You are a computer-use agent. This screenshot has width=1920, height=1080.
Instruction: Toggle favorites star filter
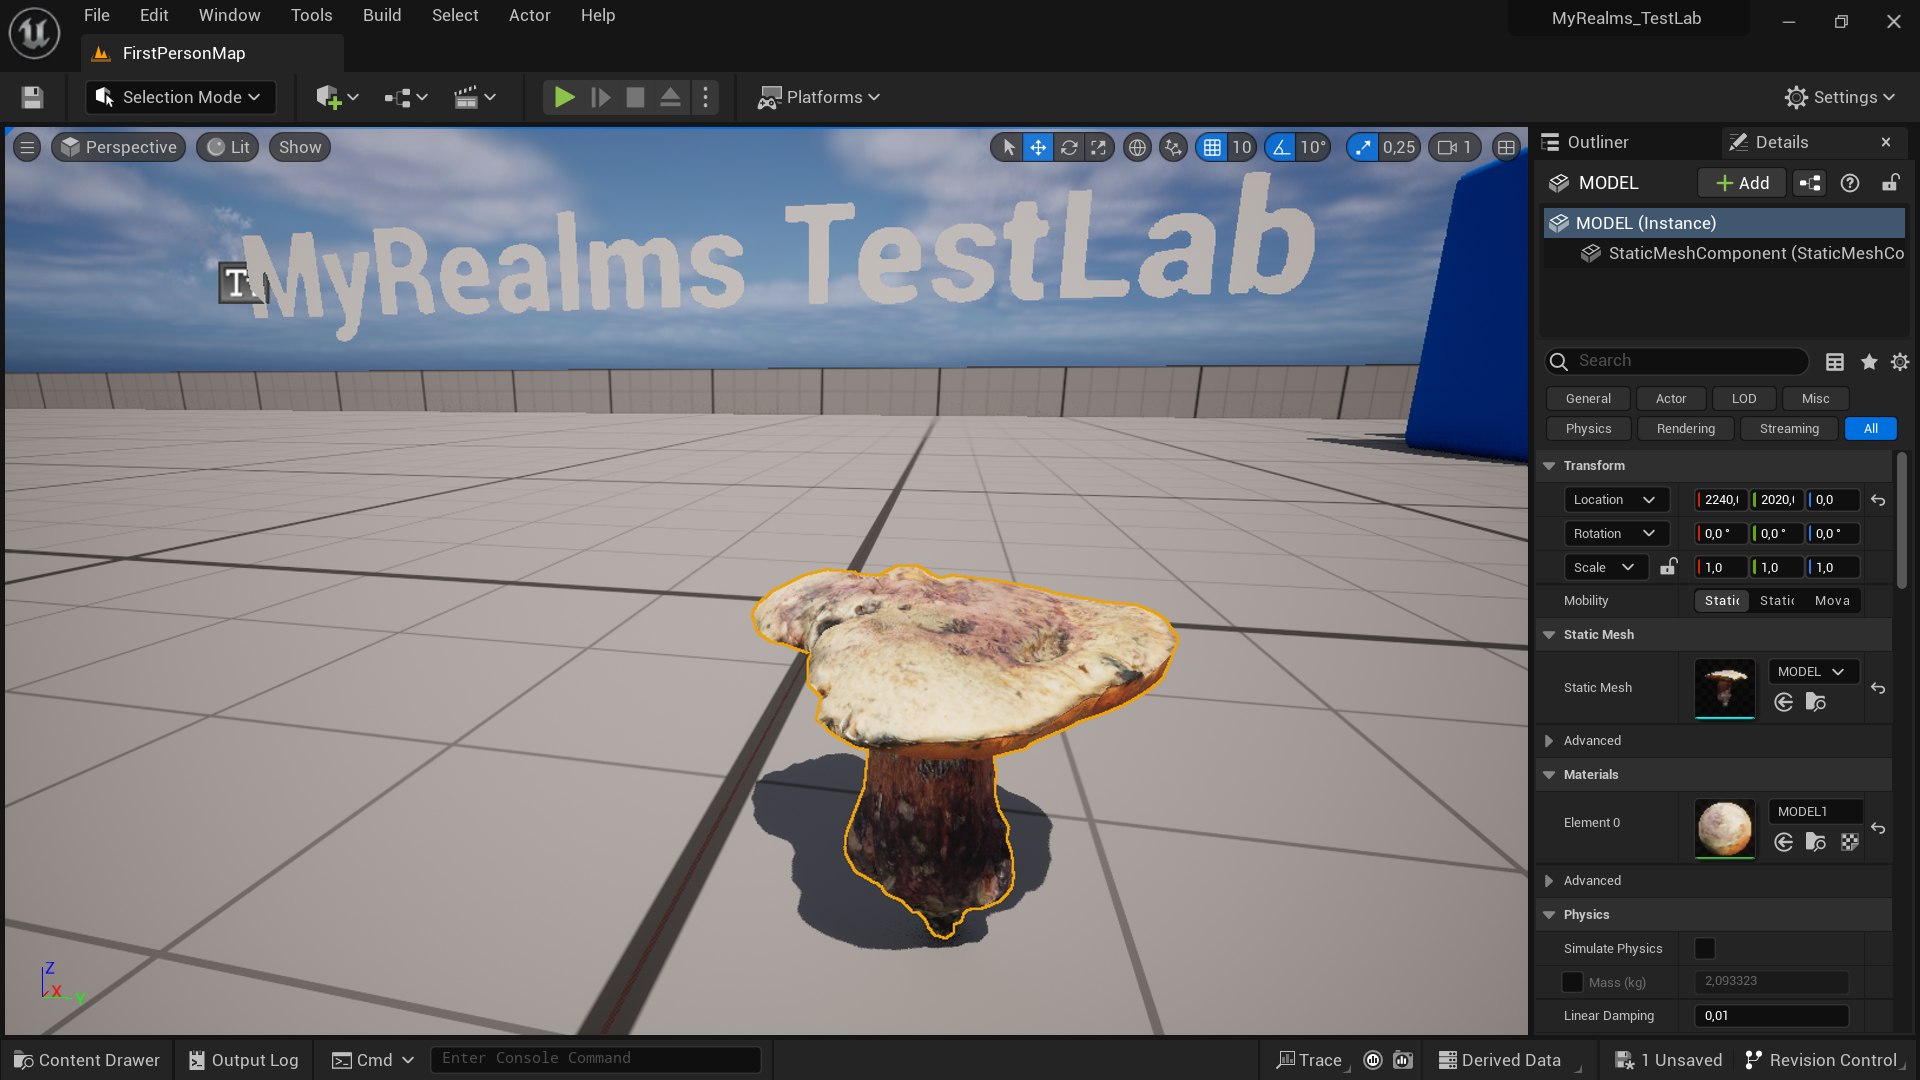1868,361
